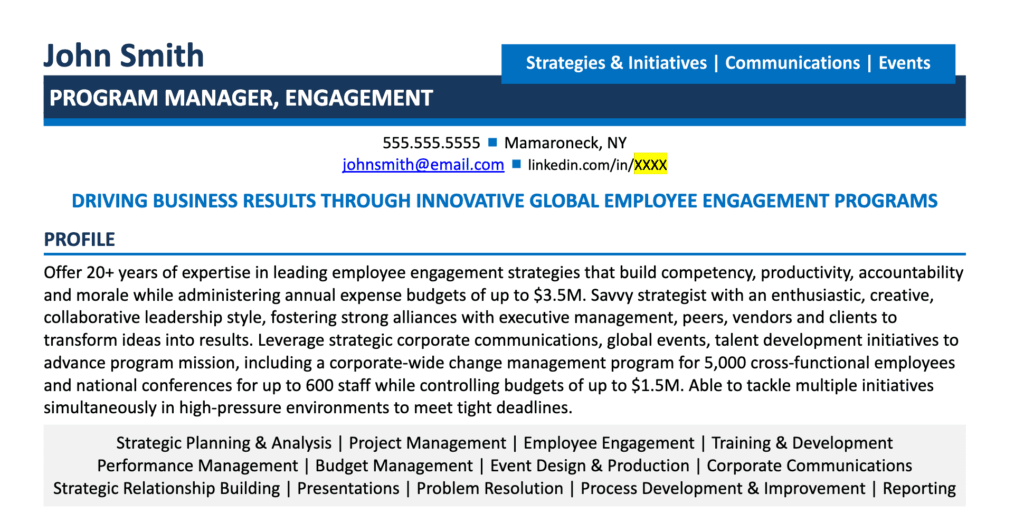Click Events in the blue header box
Image resolution: width=1024 pixels, height=513 pixels.
[904, 63]
